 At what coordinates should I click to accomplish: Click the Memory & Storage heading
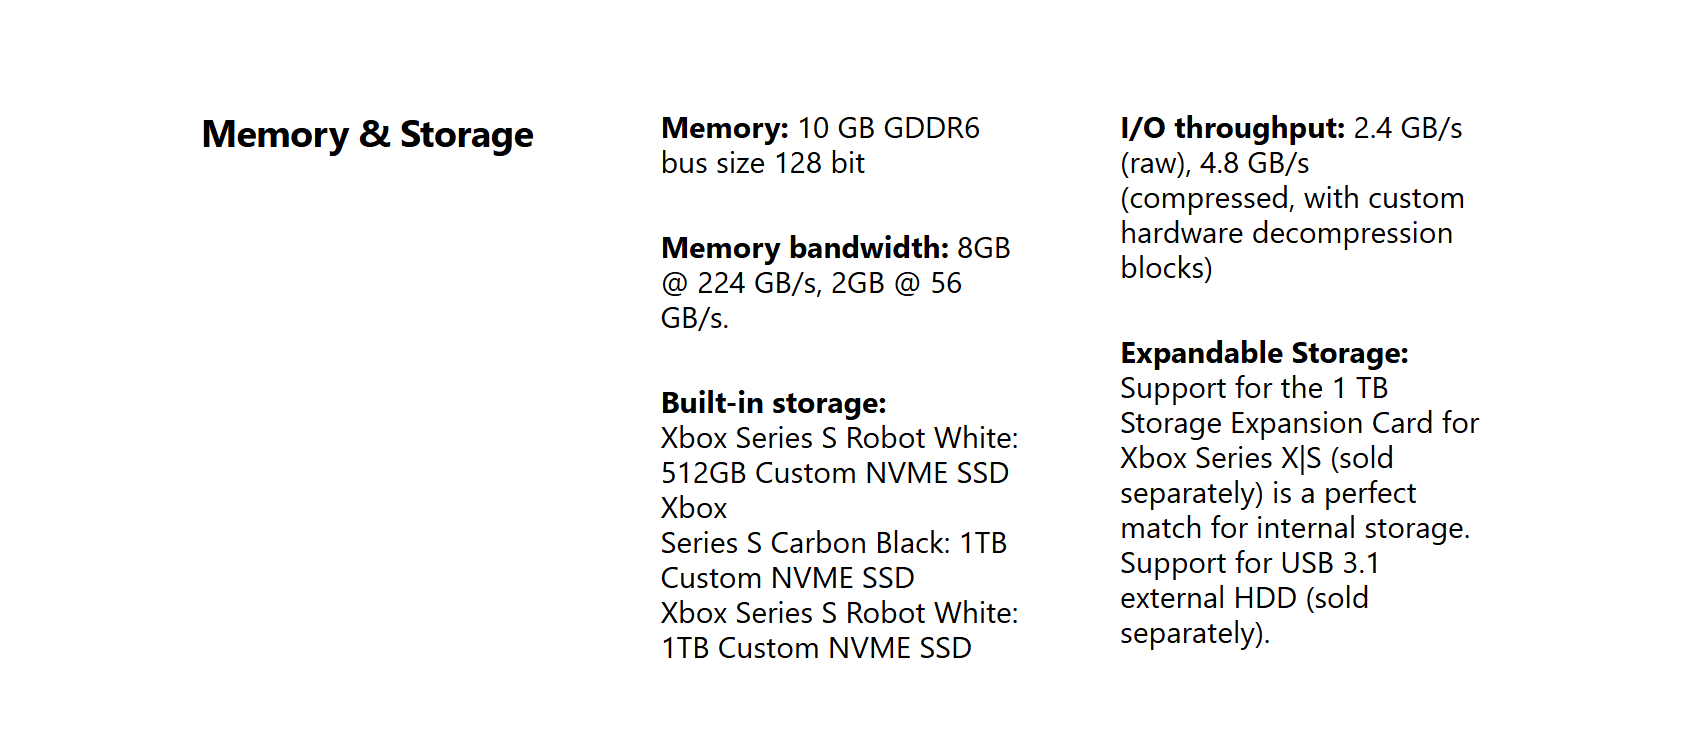[367, 135]
